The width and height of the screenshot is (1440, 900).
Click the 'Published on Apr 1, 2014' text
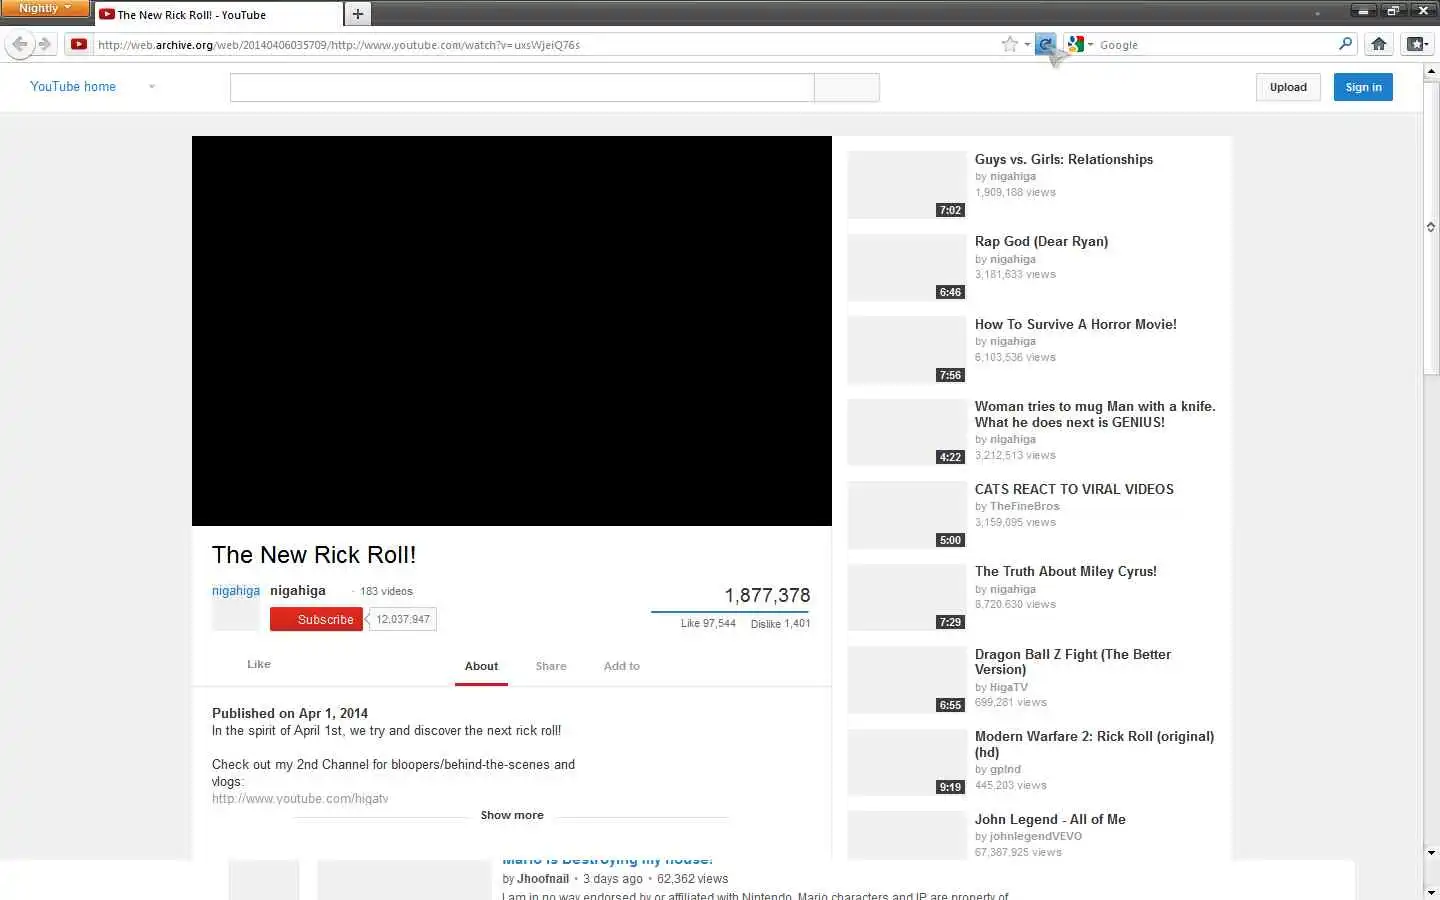(290, 713)
